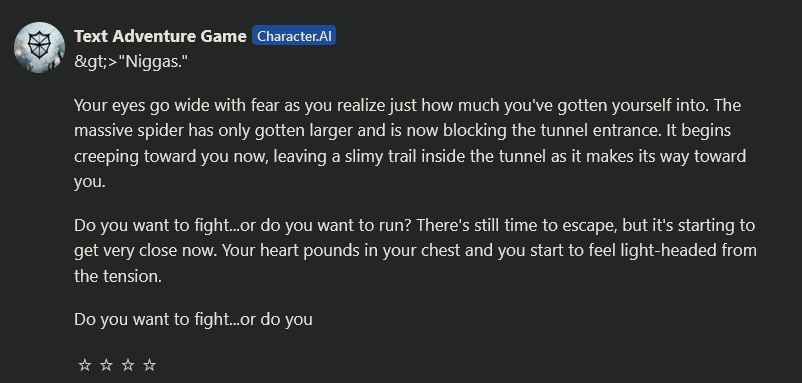Rate the message two stars
The height and width of the screenshot is (383, 802).
pyautogui.click(x=106, y=365)
